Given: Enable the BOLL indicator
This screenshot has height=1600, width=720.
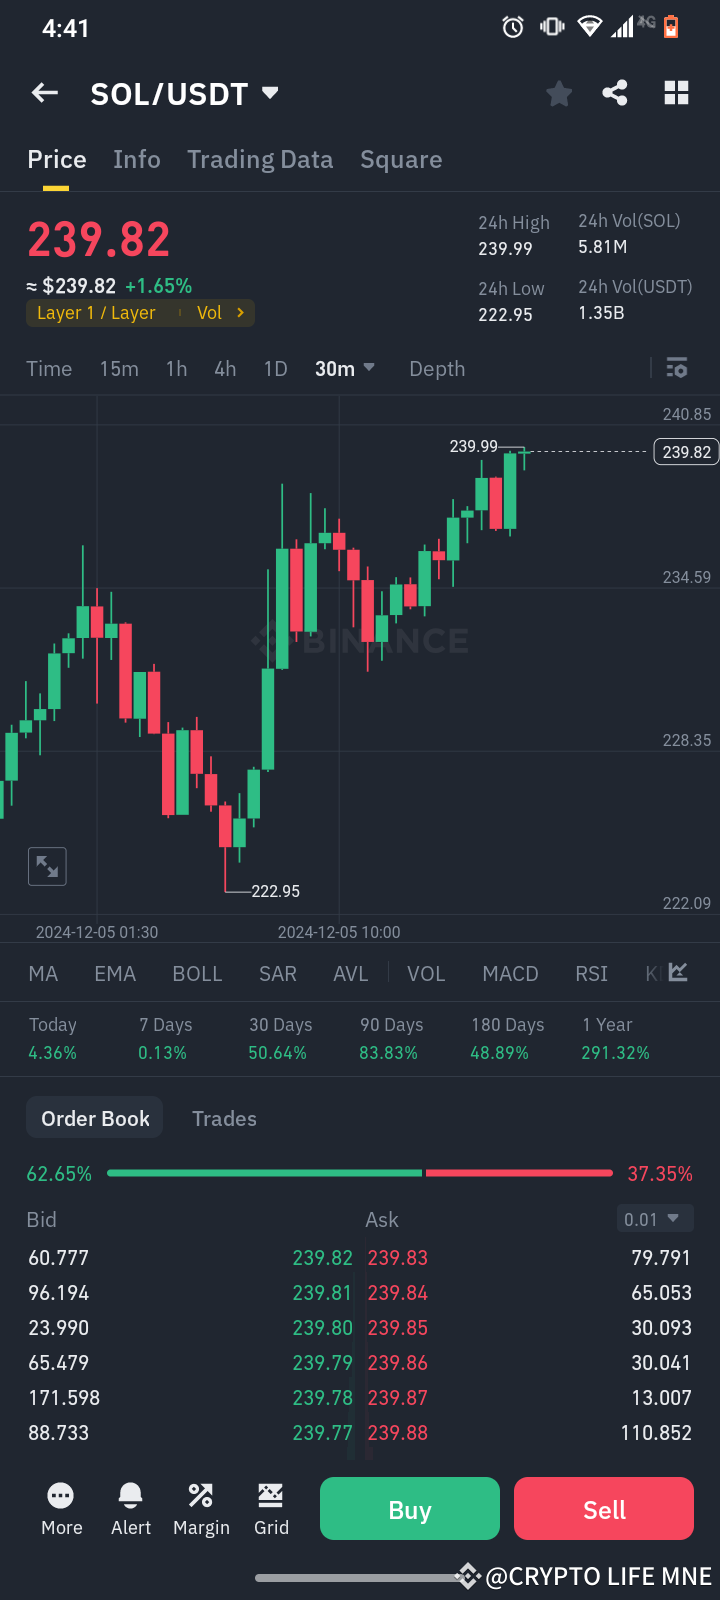Looking at the screenshot, I should [x=197, y=973].
